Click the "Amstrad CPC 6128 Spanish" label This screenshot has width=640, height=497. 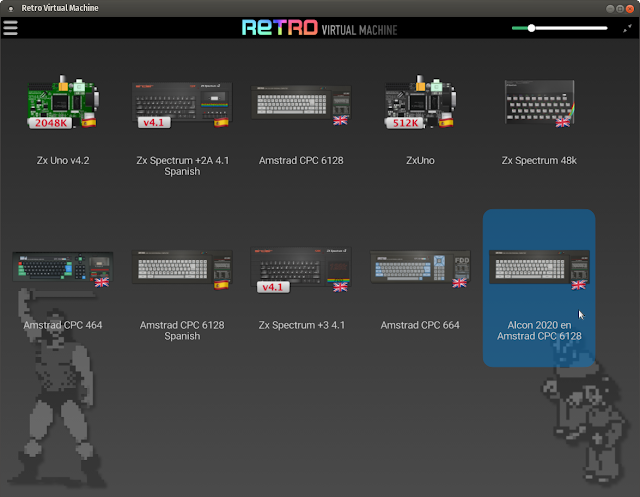tap(182, 331)
